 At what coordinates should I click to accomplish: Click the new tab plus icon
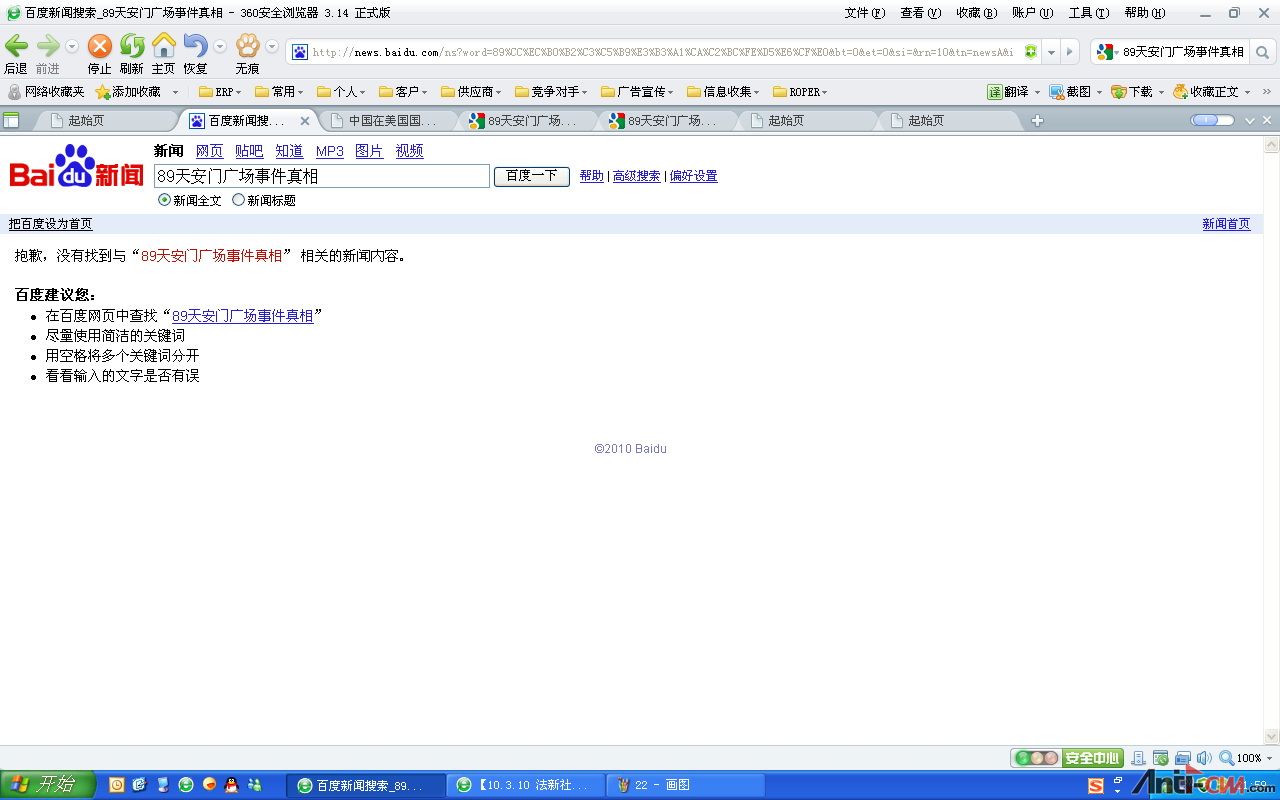click(x=1037, y=120)
